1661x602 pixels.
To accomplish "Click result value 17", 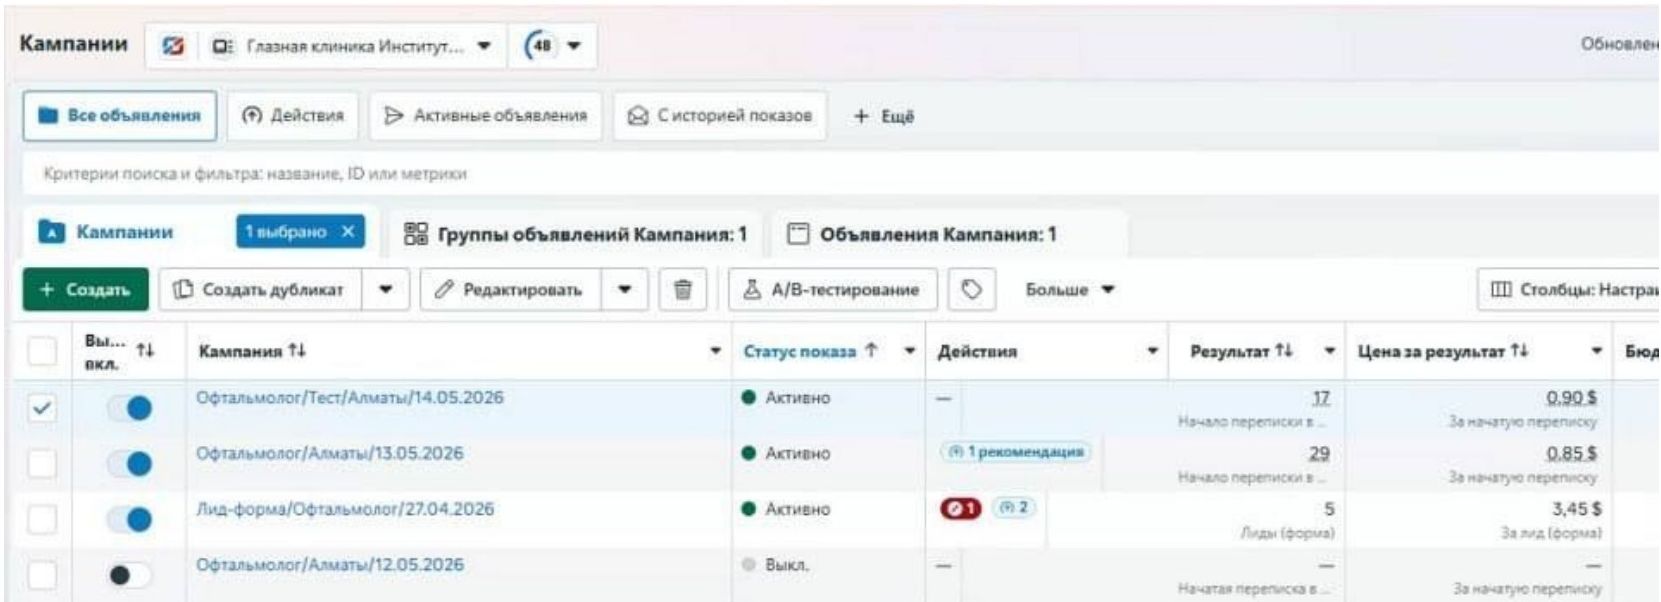I will pos(1321,398).
